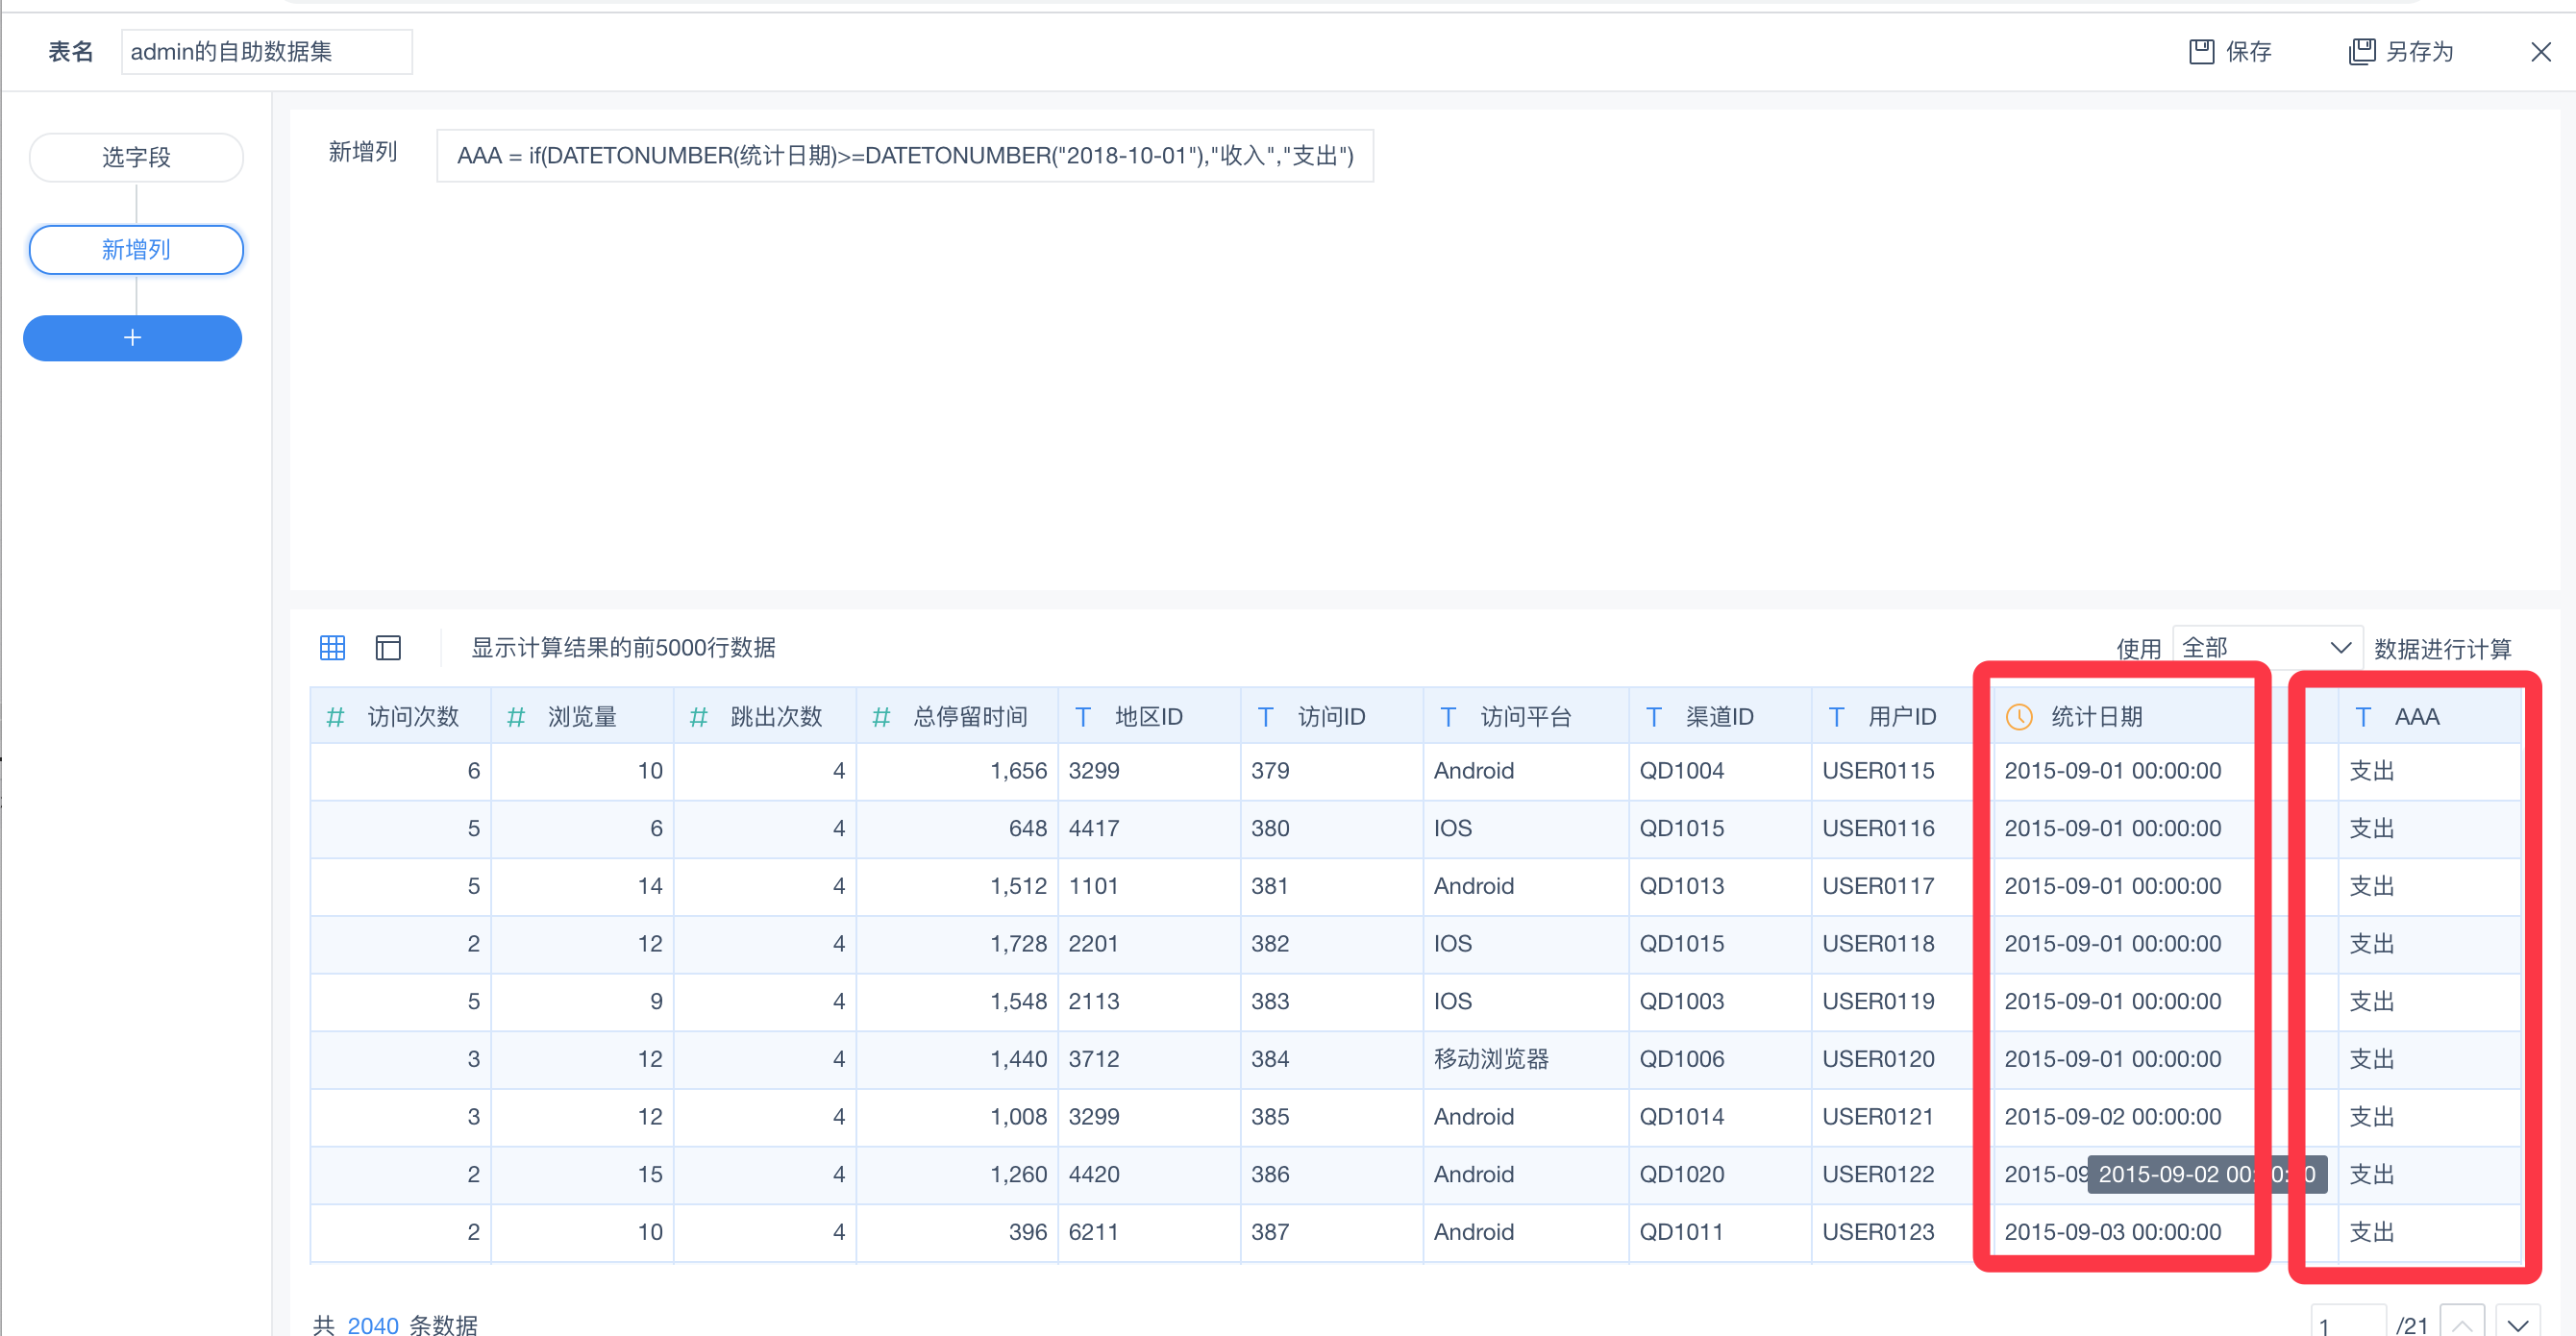Go to previous page with up chevron
The image size is (2576, 1336).
click(x=2462, y=1324)
